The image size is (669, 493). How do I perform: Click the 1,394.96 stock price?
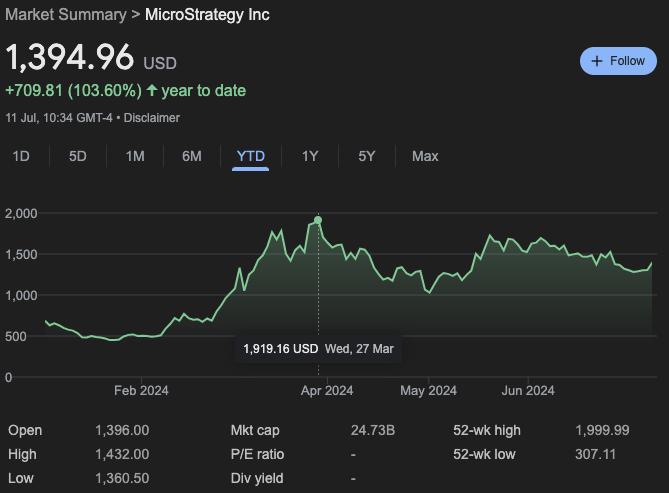click(70, 58)
